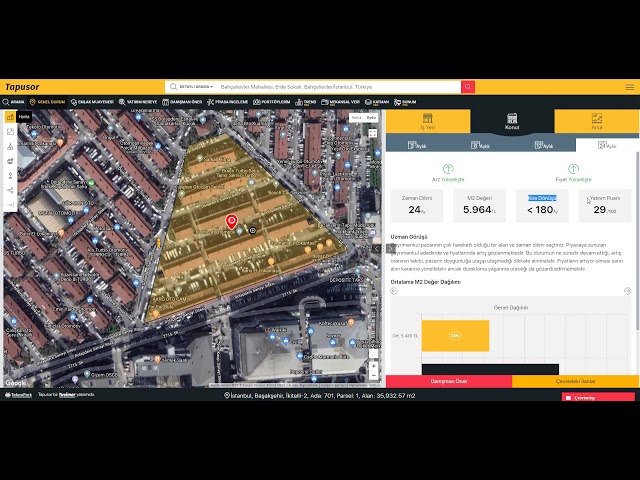The width and height of the screenshot is (640, 480).
Task: Switch map to Harita view
Action: pos(356,118)
